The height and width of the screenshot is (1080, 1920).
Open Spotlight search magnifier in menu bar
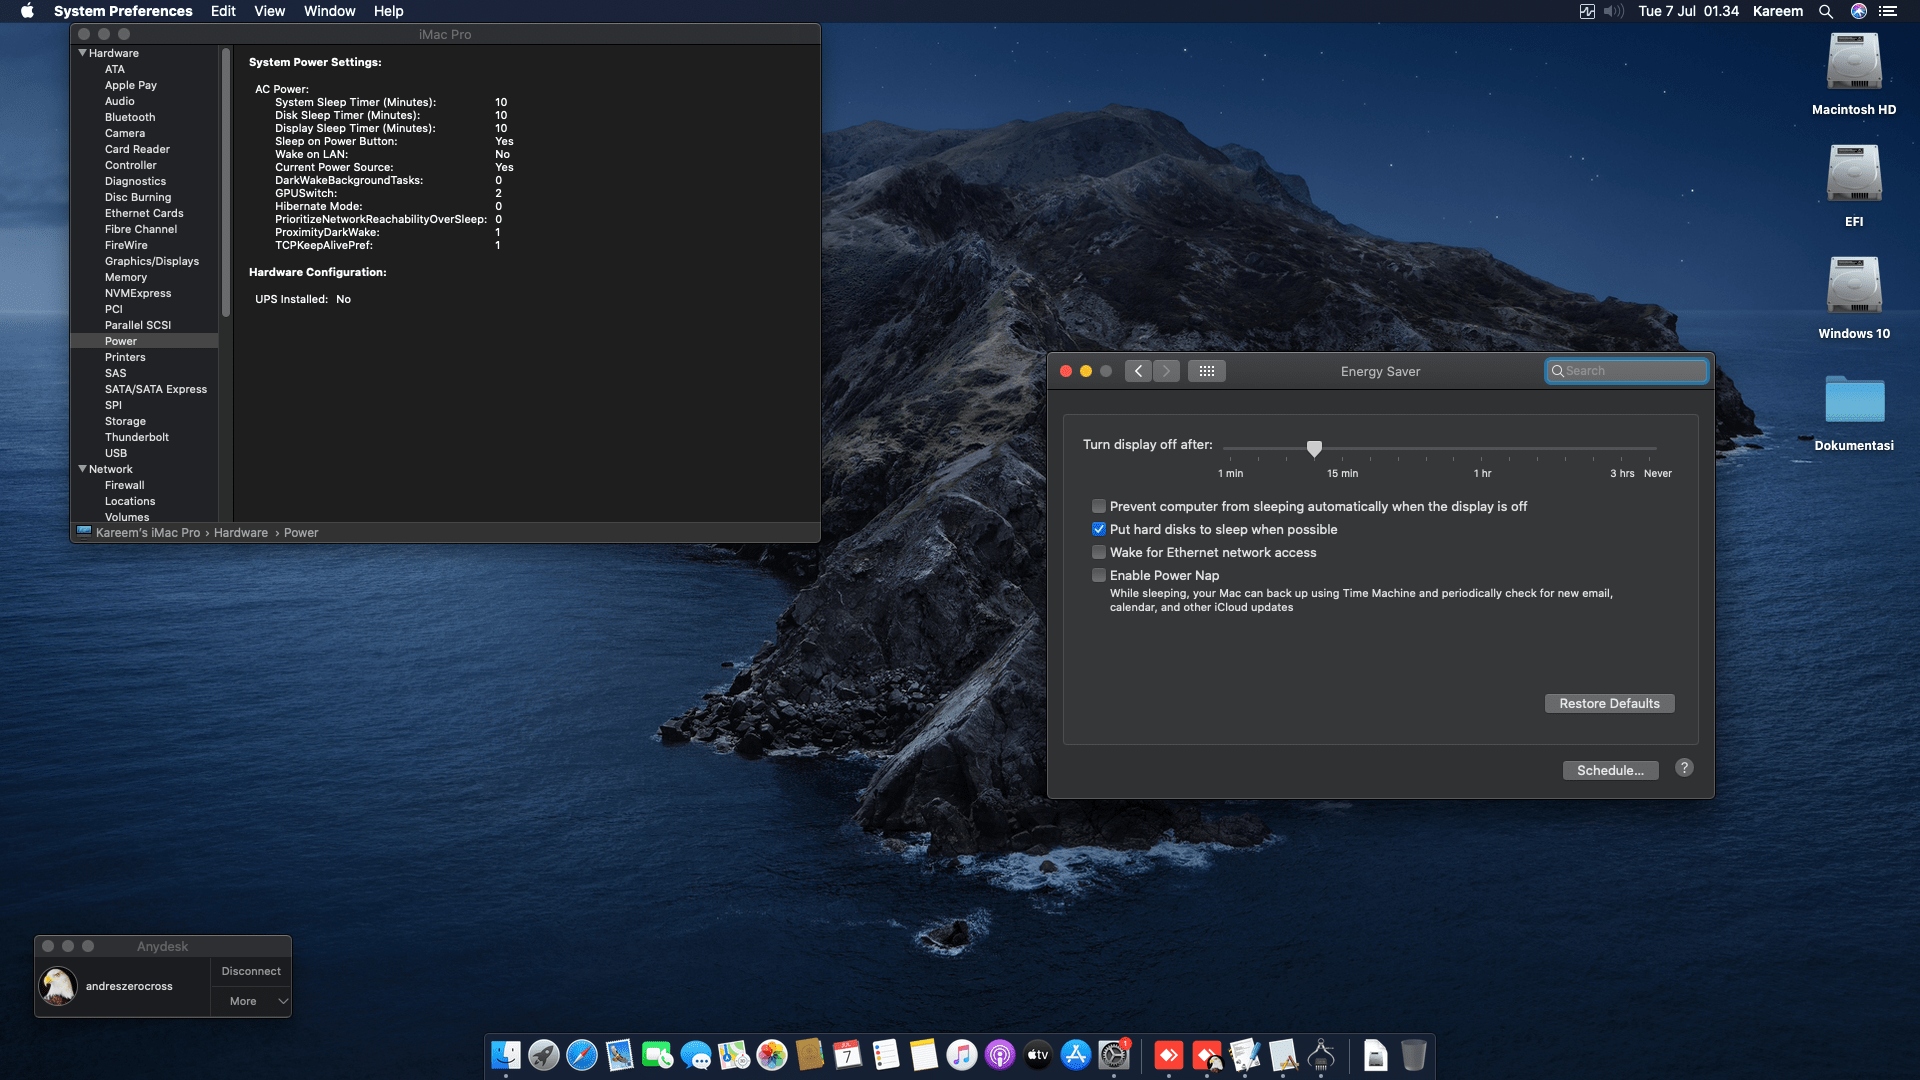click(x=1825, y=11)
